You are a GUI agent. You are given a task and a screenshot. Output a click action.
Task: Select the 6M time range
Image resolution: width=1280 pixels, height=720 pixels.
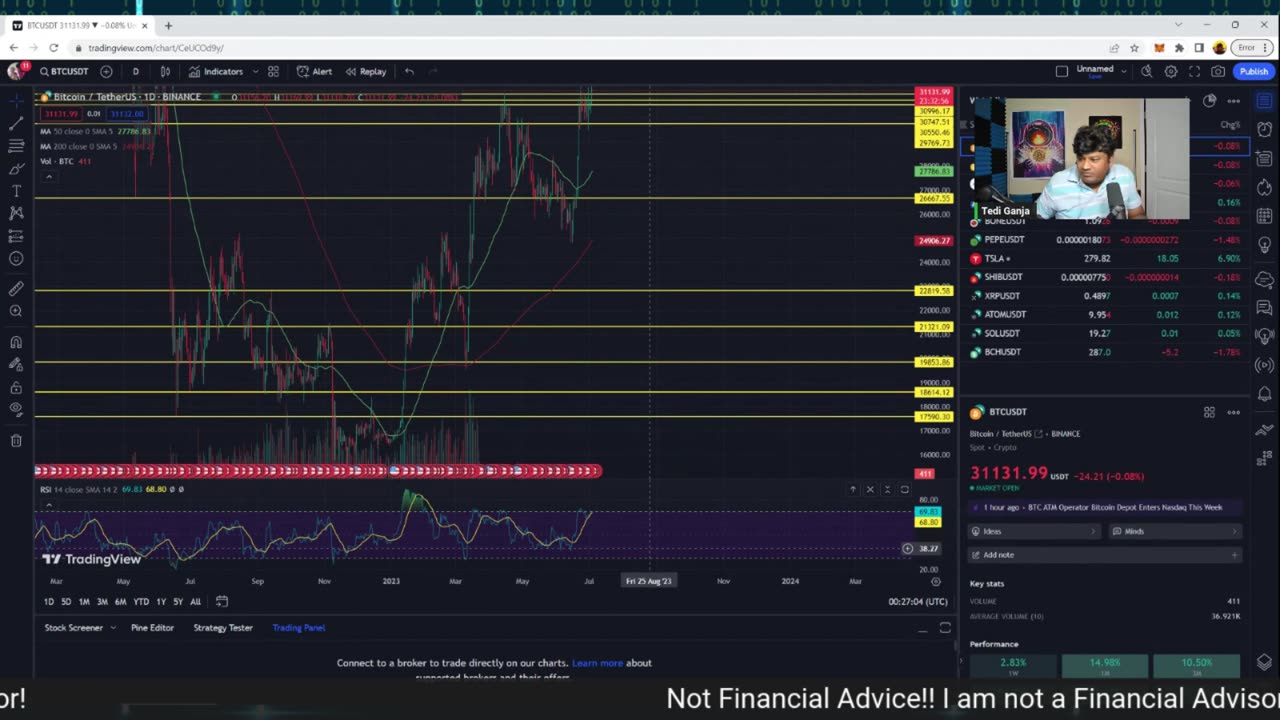click(120, 601)
